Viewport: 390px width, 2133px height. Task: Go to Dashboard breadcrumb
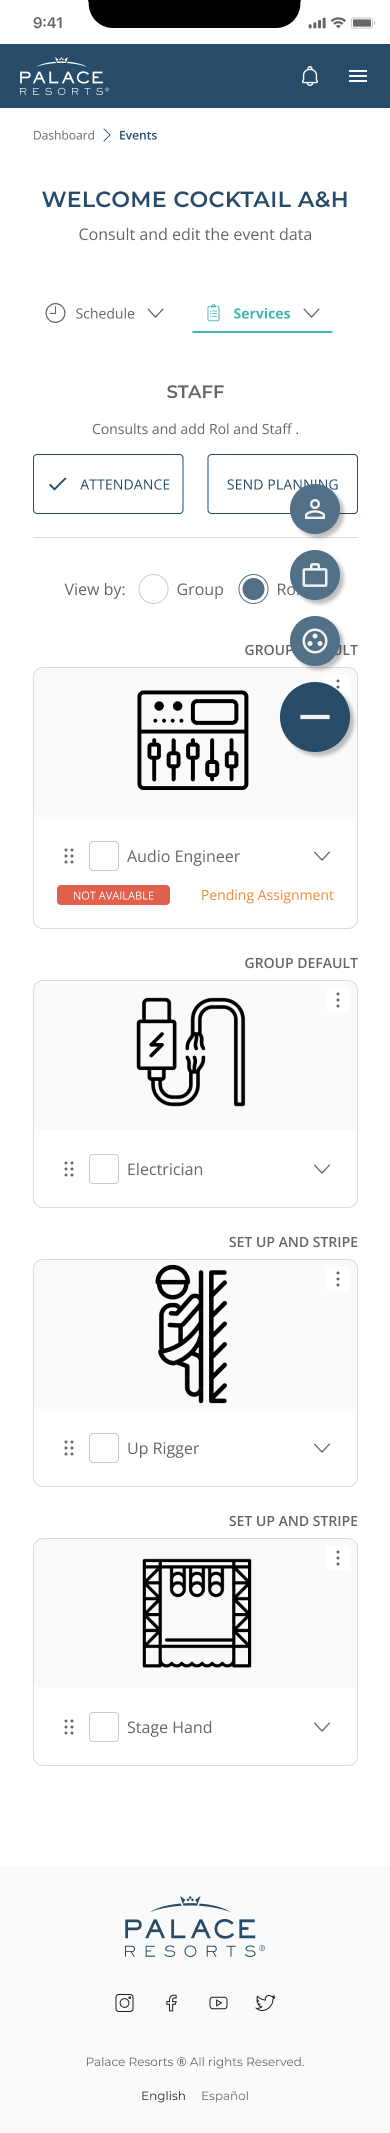click(64, 135)
